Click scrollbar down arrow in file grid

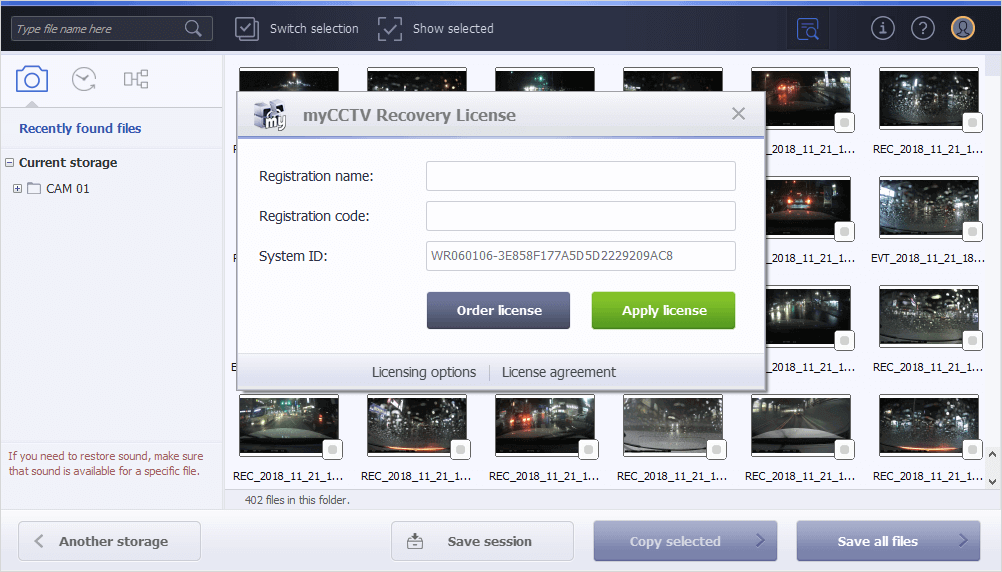tap(992, 481)
